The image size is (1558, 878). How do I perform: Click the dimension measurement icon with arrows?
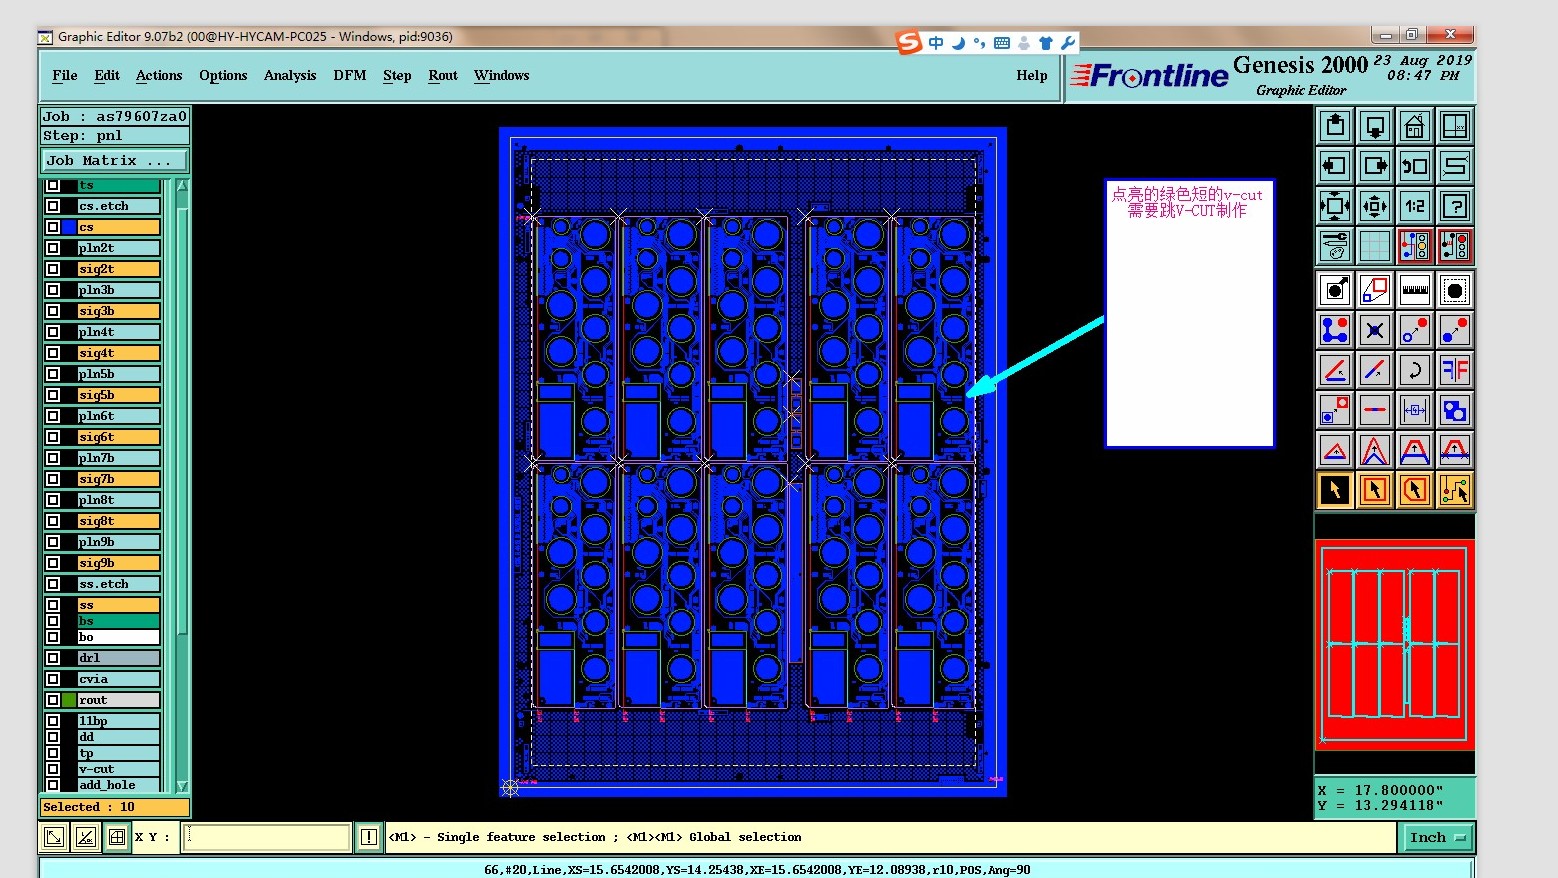(x=1415, y=410)
